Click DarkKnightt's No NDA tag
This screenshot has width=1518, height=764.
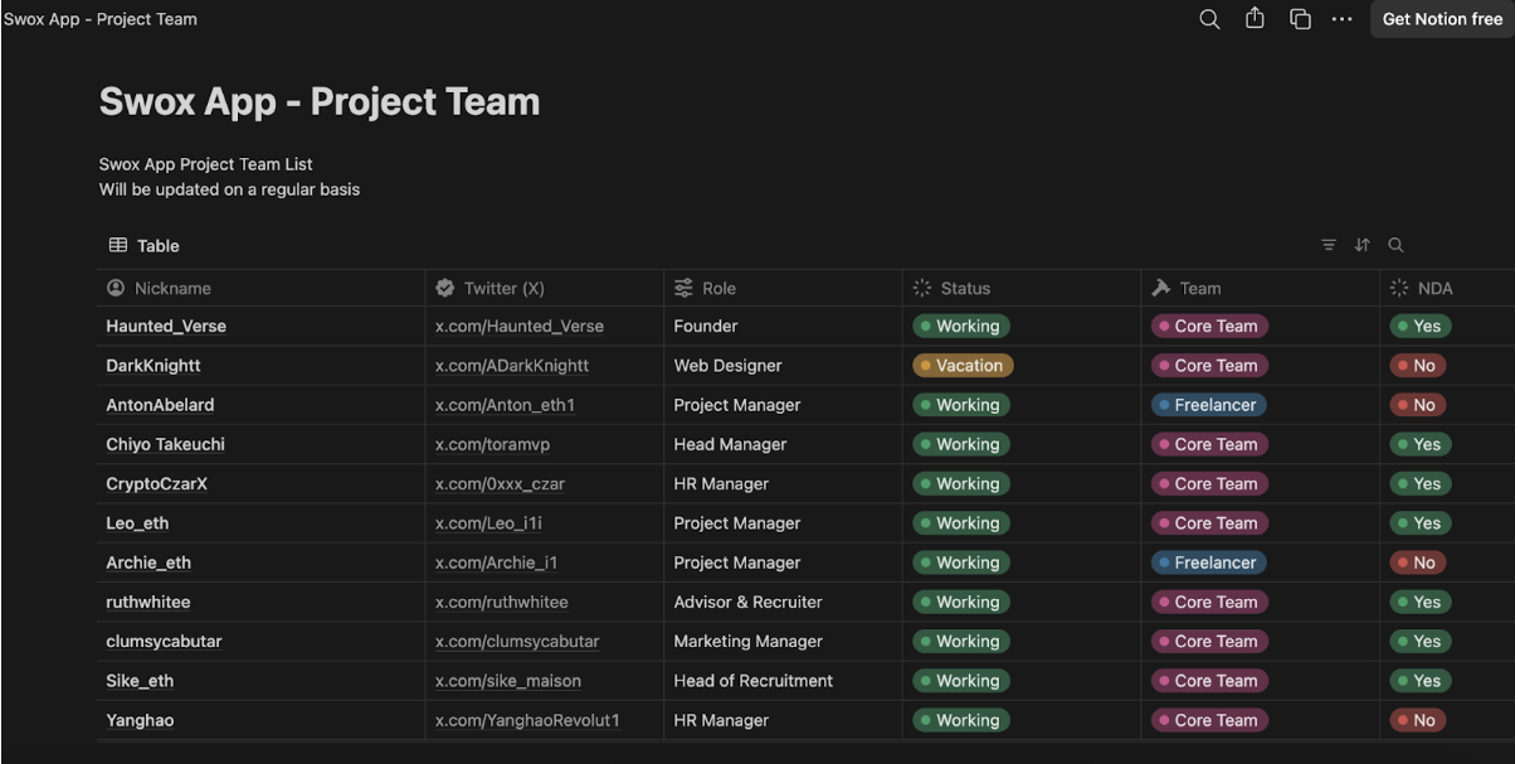(x=1418, y=365)
